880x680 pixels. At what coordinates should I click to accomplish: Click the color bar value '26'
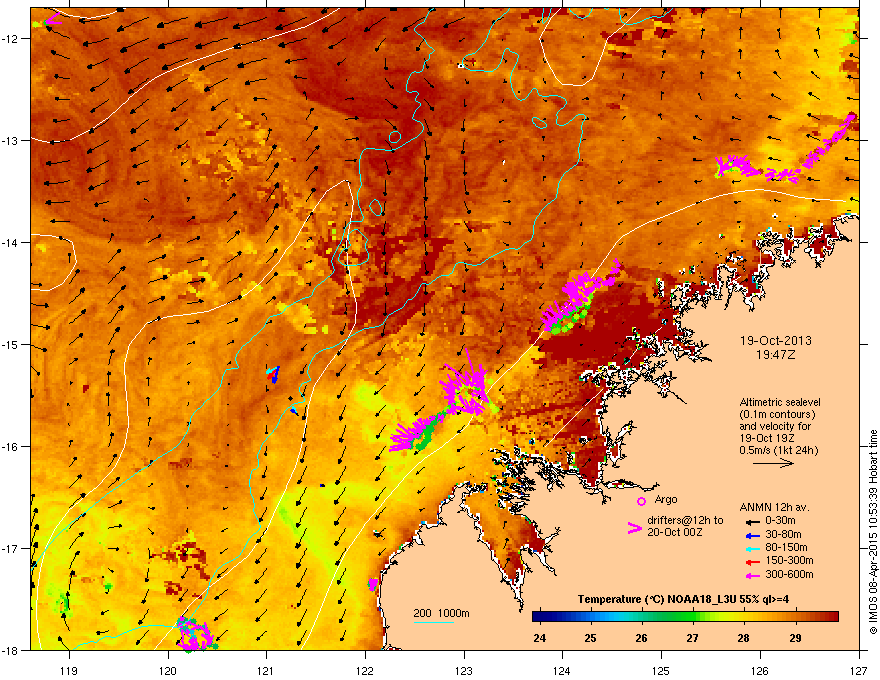(641, 638)
